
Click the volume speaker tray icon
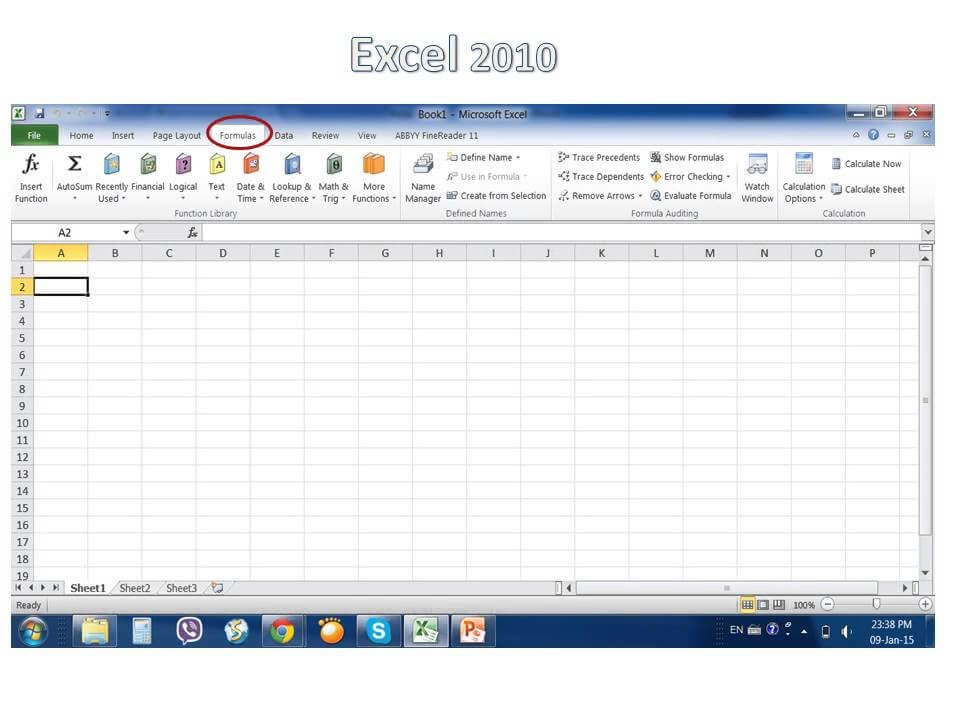[846, 631]
